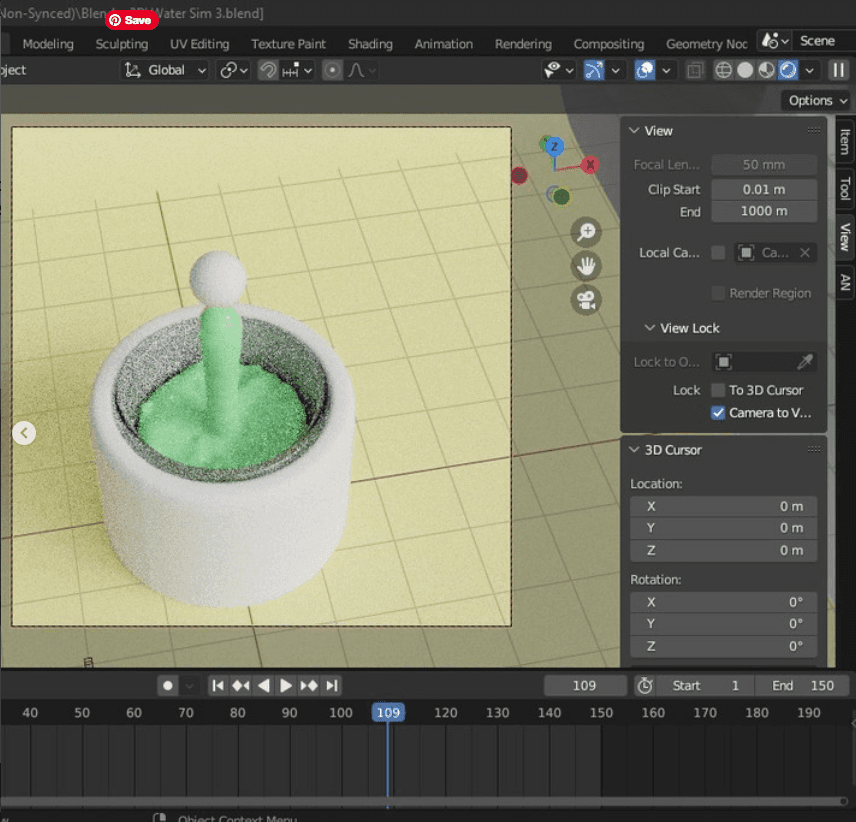This screenshot has height=822, width=856.
Task: Switch to wireframe viewport shading
Action: pyautogui.click(x=723, y=70)
